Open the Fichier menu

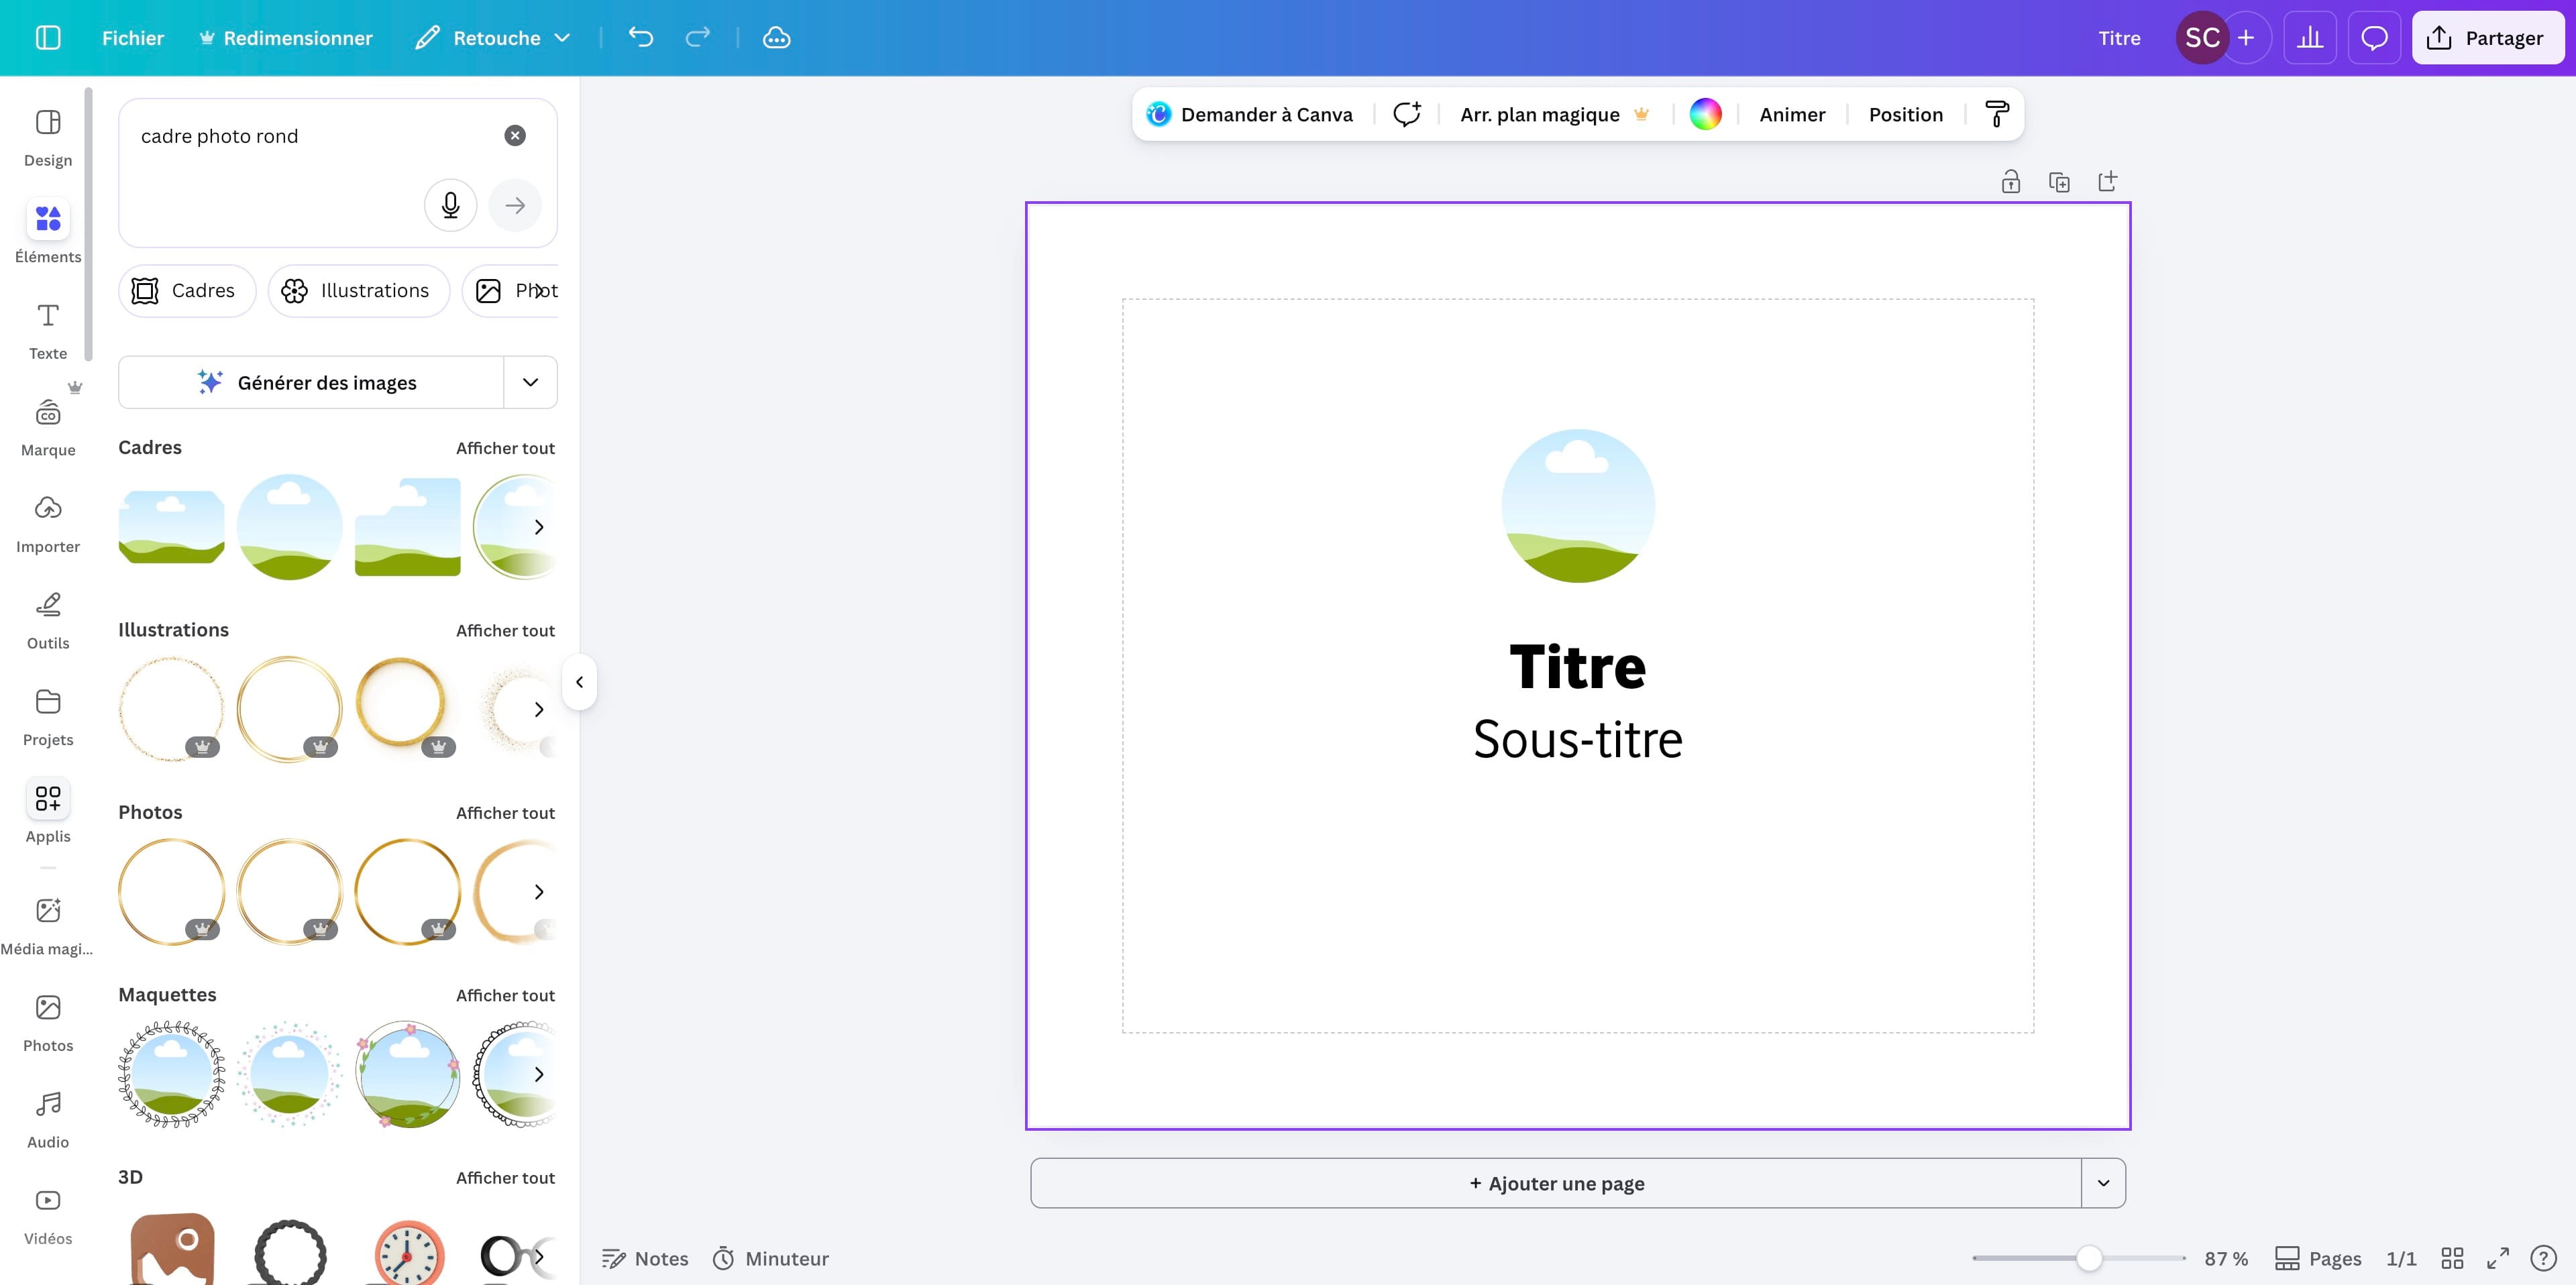133,38
